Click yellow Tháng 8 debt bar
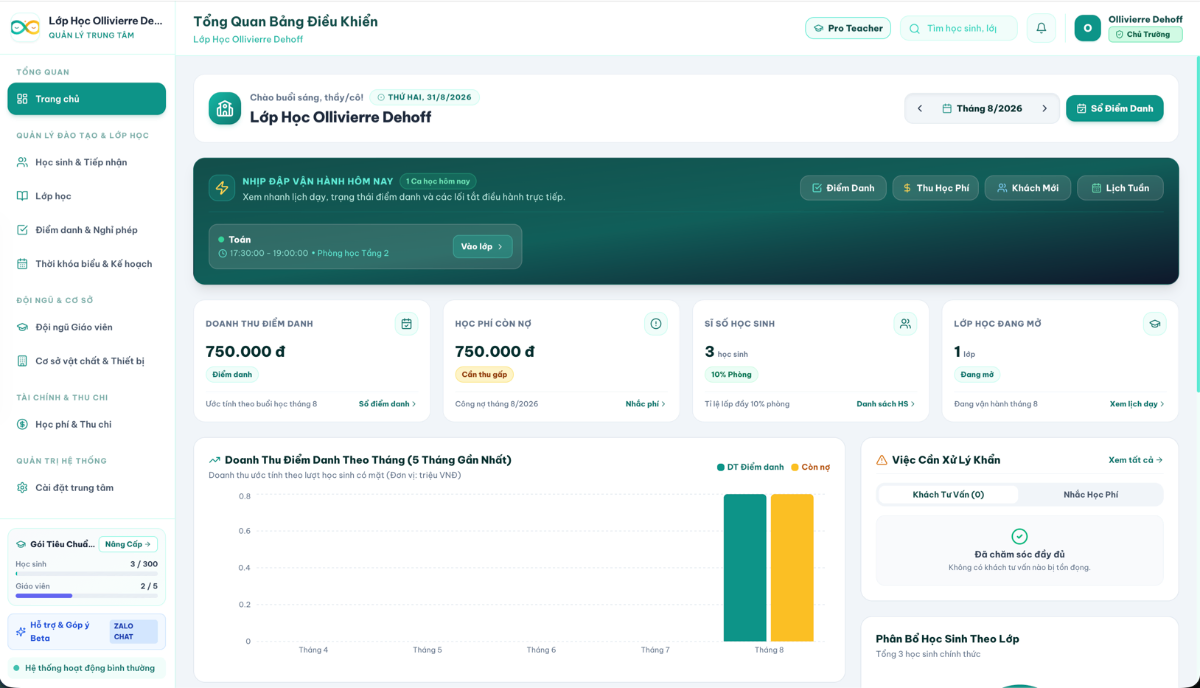Viewport: 1200px width, 688px height. click(792, 568)
